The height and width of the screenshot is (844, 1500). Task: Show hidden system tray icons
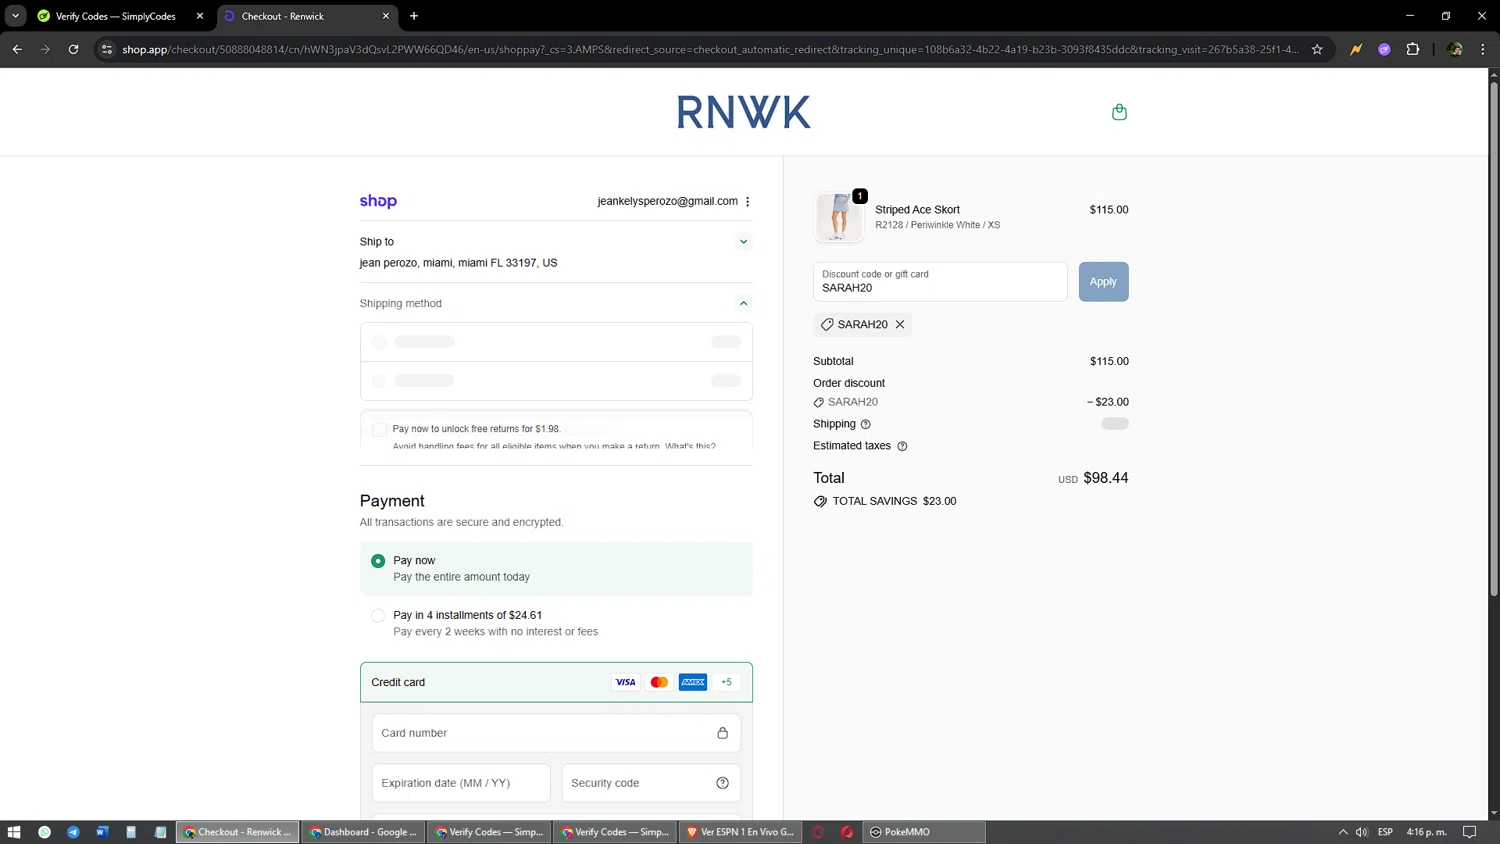tap(1342, 832)
